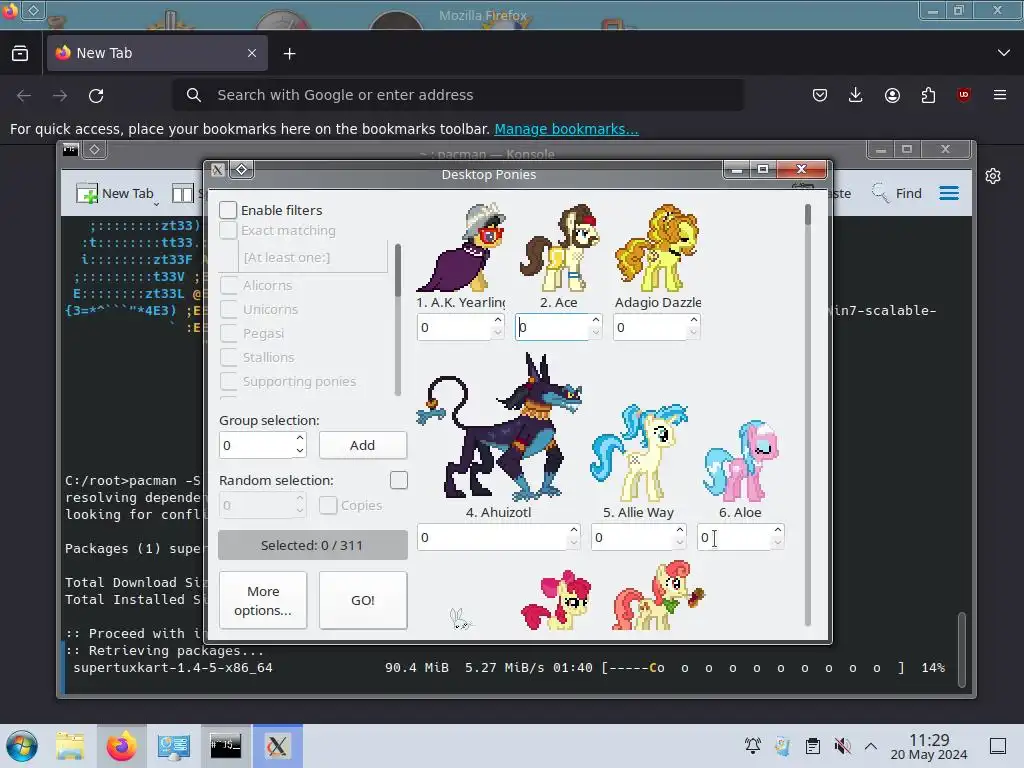Screen dimensions: 1024x768
Task: Increase the Adagio Dazzle count
Action: pyautogui.click(x=694, y=320)
